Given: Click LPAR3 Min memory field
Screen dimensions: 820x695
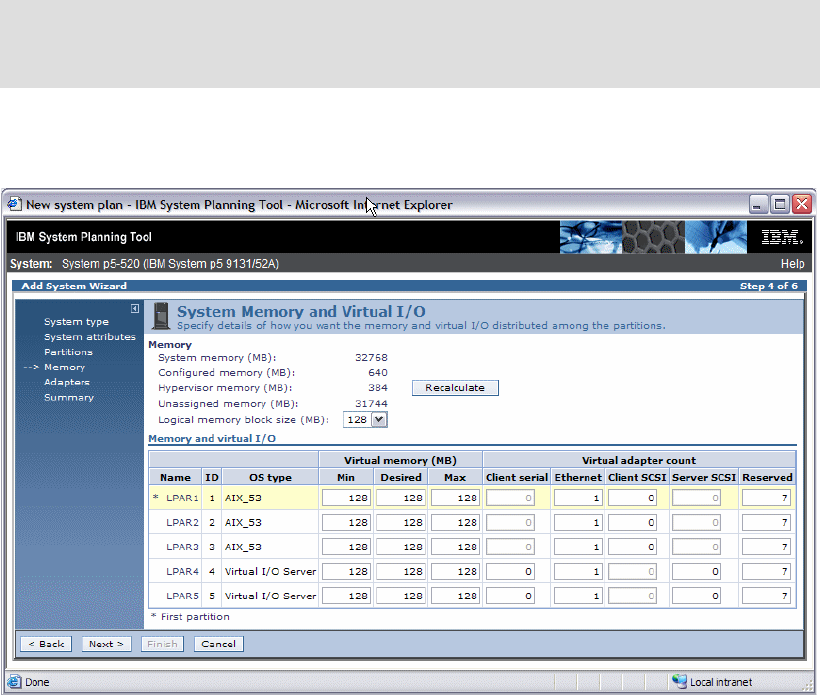Looking at the screenshot, I should (x=346, y=547).
